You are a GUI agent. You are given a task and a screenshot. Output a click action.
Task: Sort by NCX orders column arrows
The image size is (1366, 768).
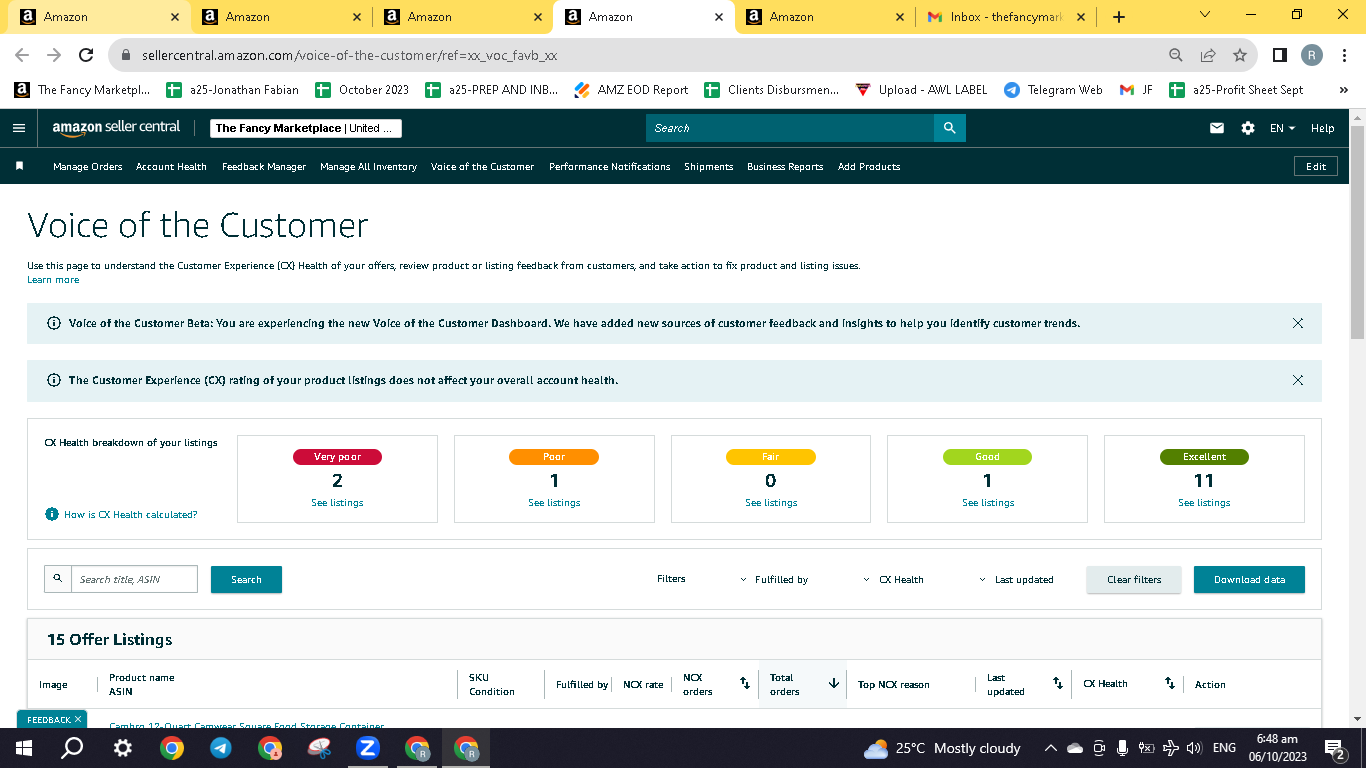[x=744, y=684]
